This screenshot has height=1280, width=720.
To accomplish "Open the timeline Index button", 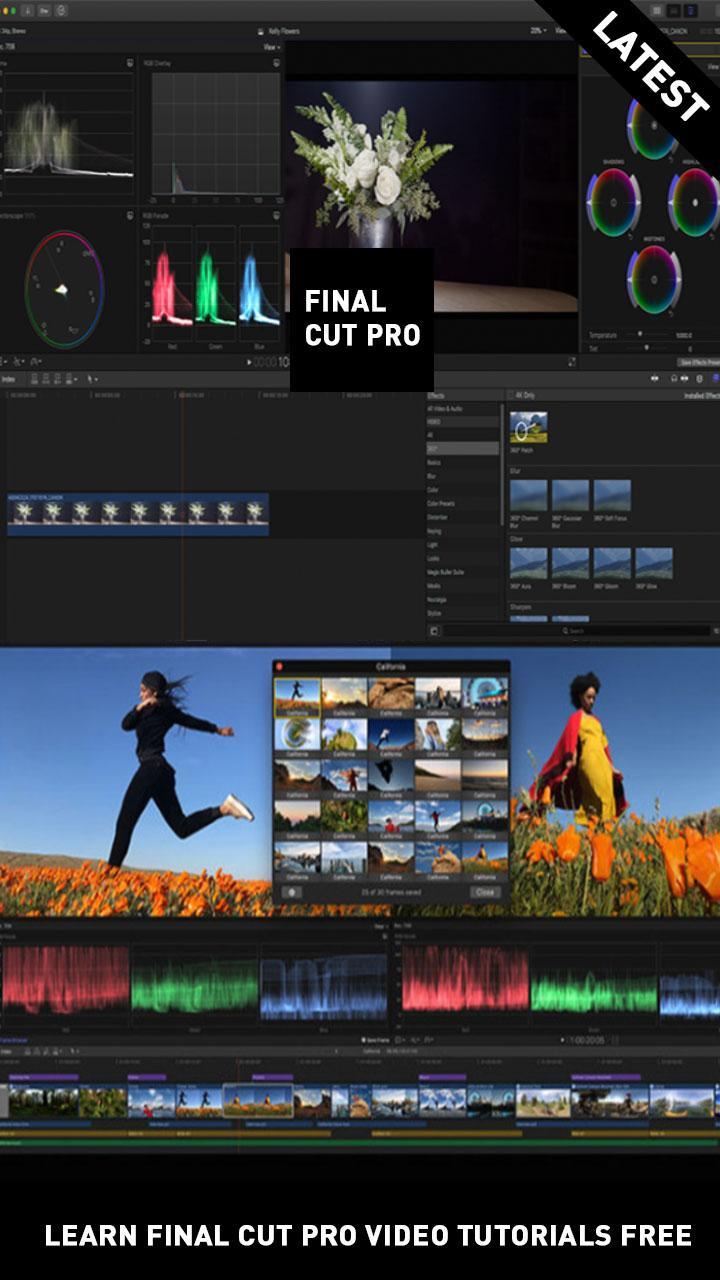I will coord(9,379).
